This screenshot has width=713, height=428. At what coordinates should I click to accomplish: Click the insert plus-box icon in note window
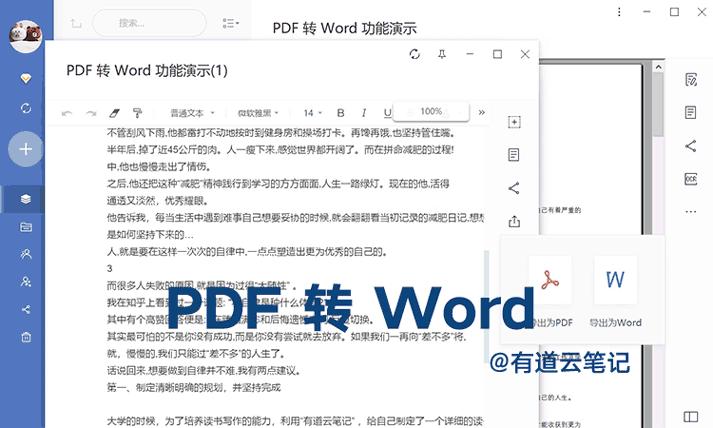click(x=514, y=122)
